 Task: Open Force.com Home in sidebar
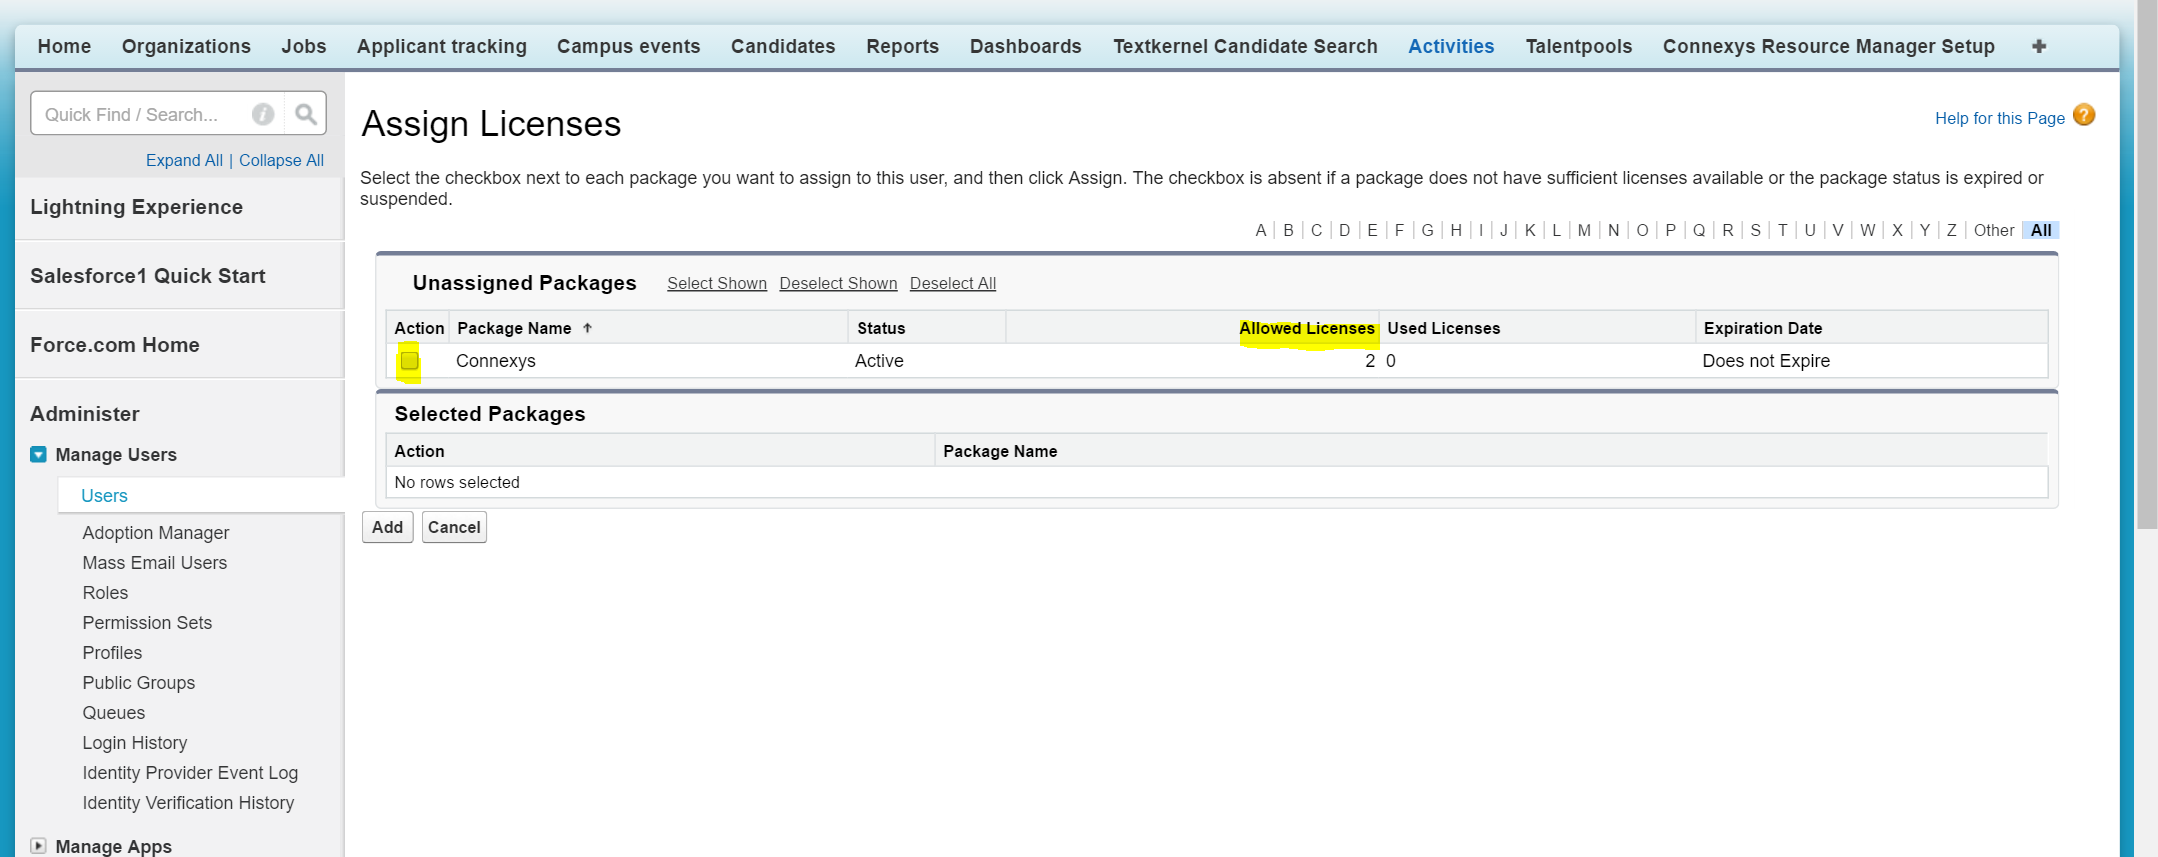tap(115, 345)
